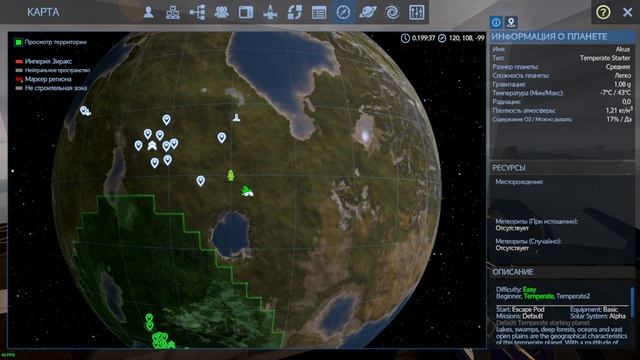The height and width of the screenshot is (360, 640).
Task: Toggle the Просмотр территории checkbox
Action: (18, 42)
